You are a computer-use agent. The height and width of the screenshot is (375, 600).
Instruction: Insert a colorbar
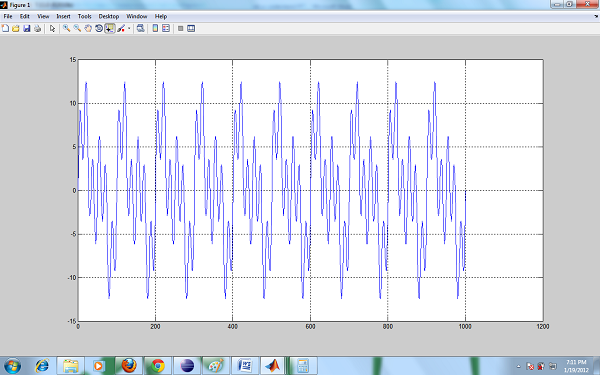[x=155, y=28]
